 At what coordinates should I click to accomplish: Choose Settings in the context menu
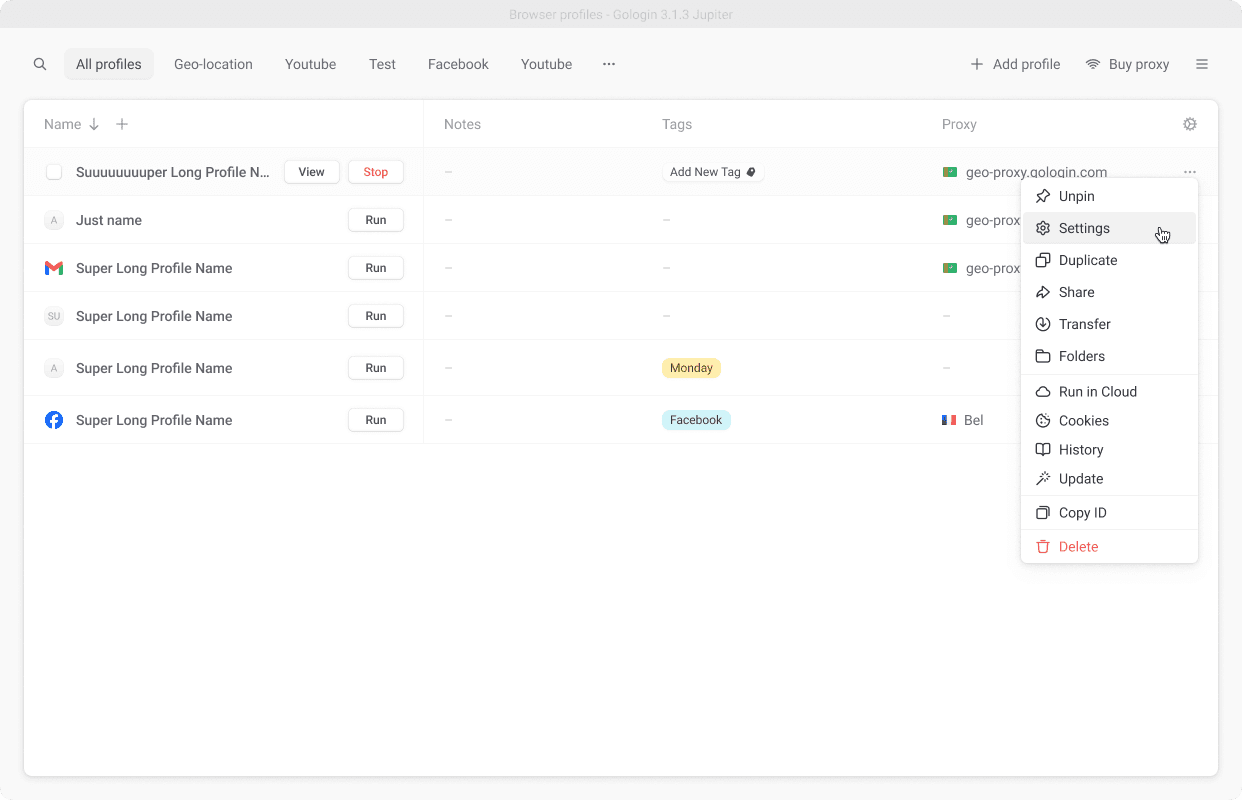(x=1109, y=228)
